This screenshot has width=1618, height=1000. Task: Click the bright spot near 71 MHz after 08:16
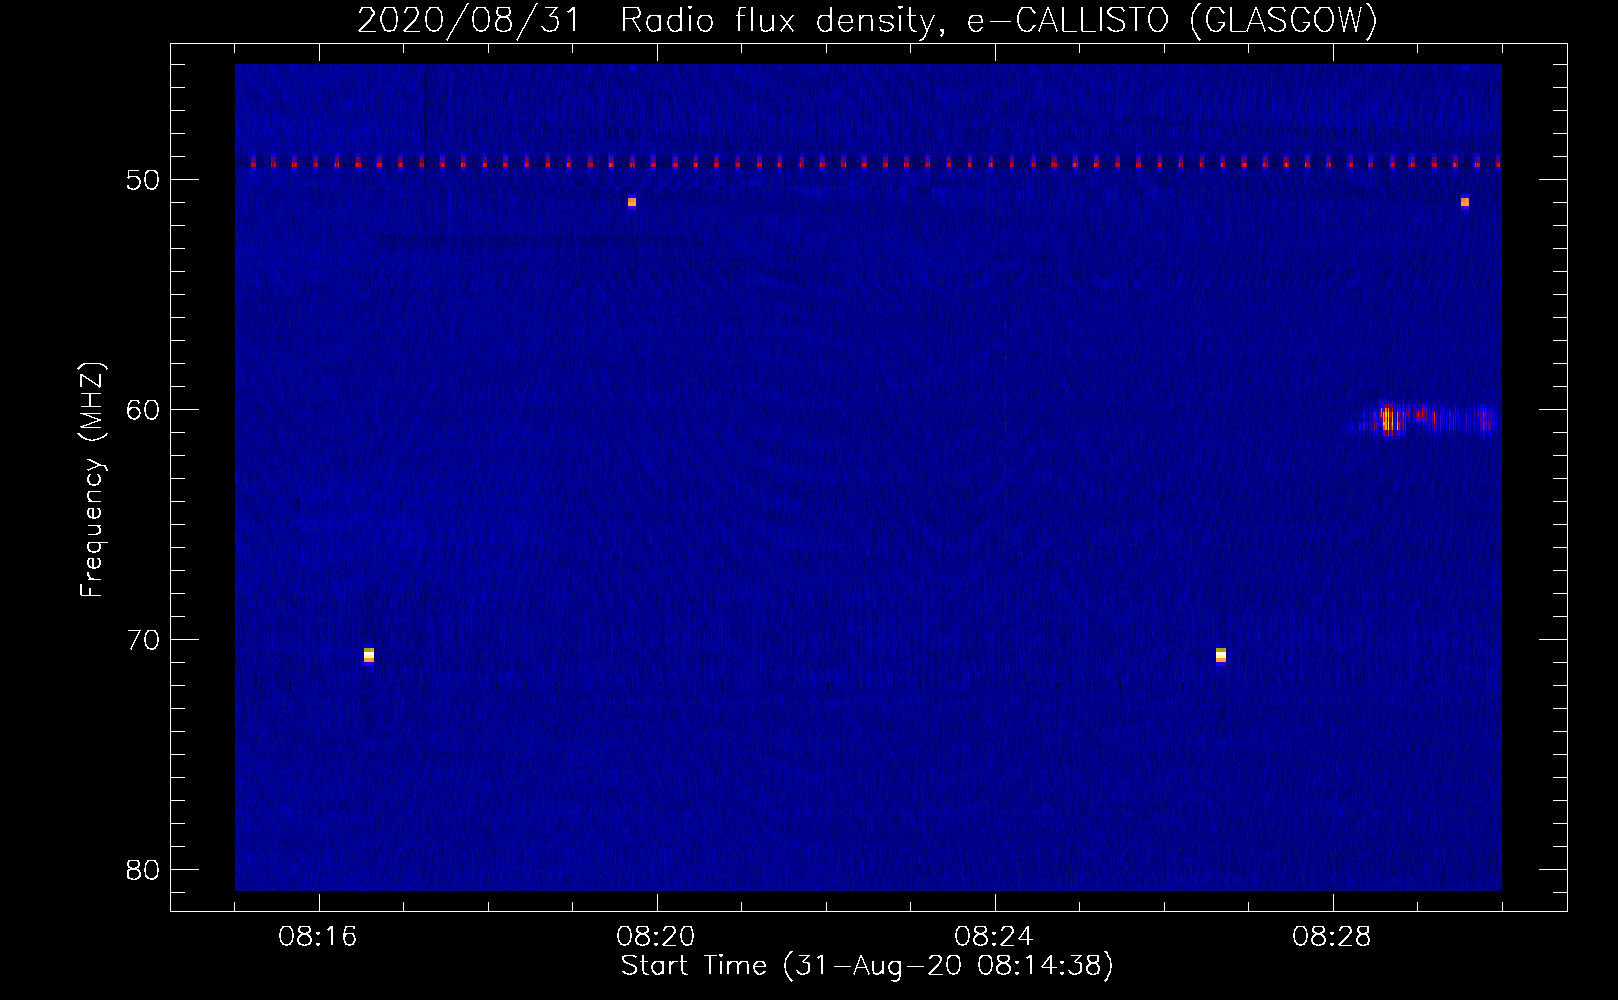click(x=369, y=655)
